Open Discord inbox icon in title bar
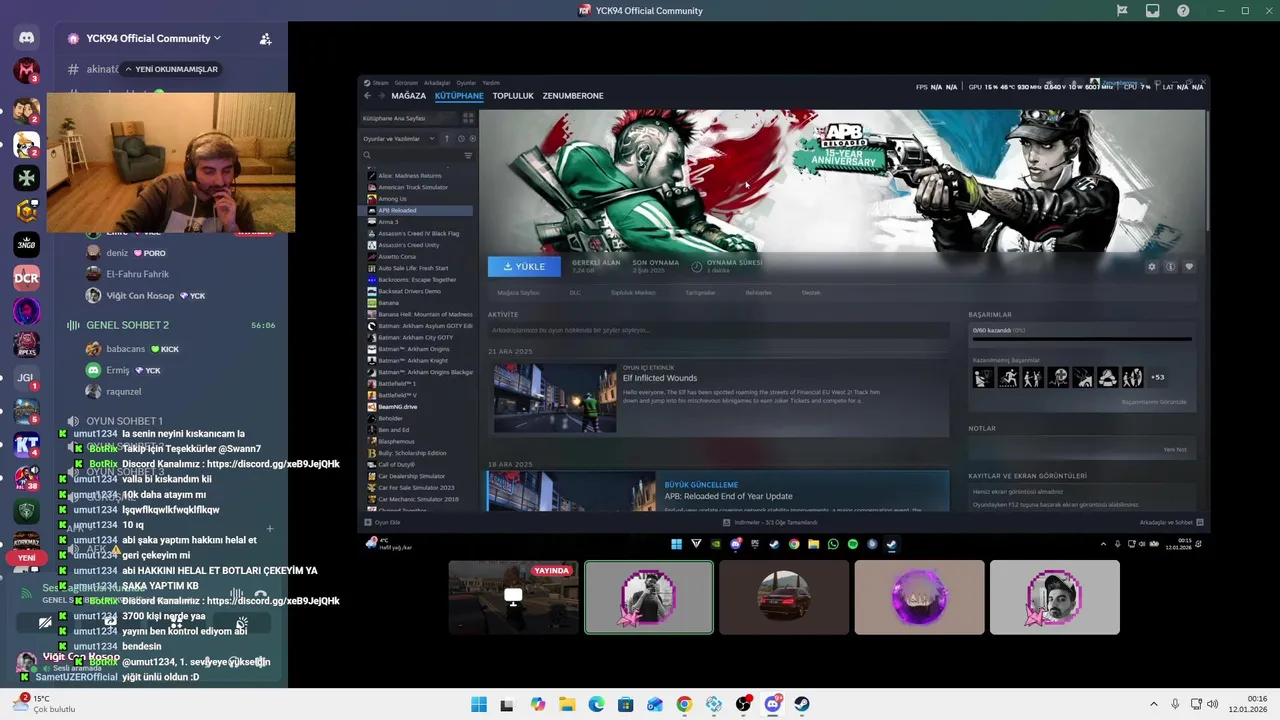 pyautogui.click(x=1153, y=11)
